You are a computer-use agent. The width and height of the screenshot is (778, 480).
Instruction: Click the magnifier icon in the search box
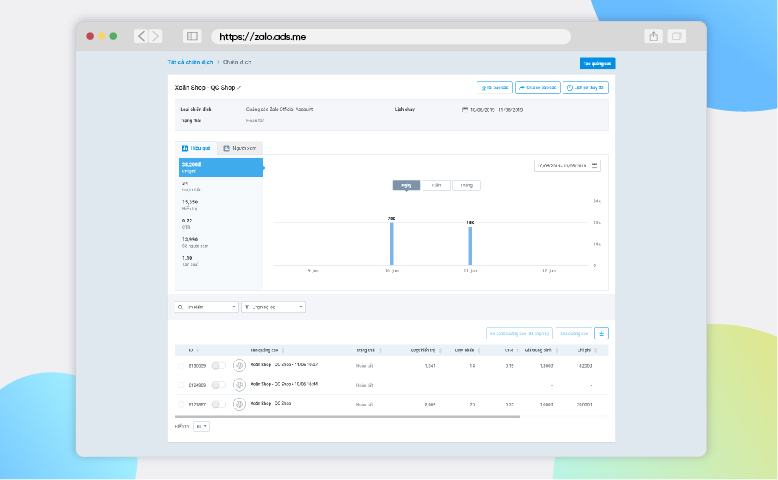(x=181, y=307)
